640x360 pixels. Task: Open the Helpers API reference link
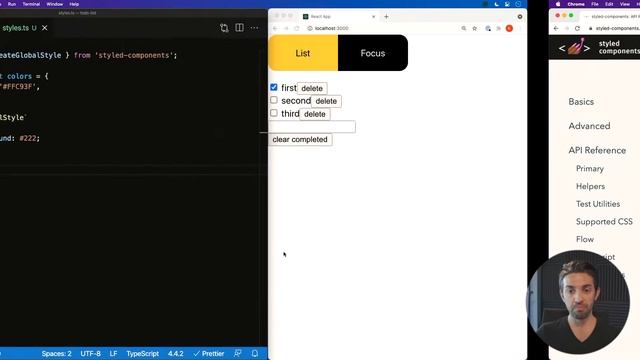pyautogui.click(x=591, y=187)
